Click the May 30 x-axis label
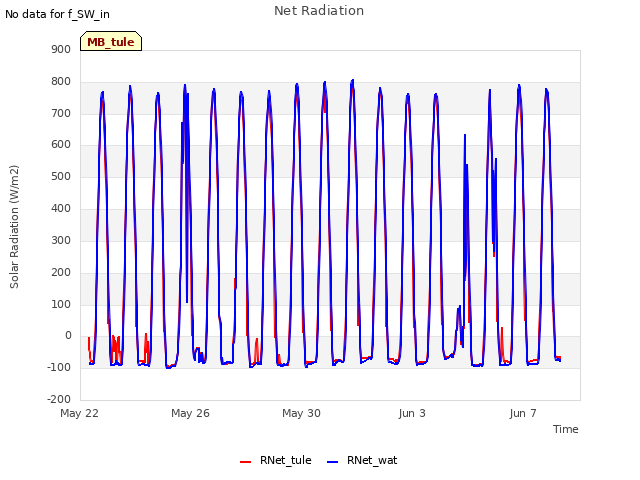Screen dimensions: 640x480 point(301,413)
